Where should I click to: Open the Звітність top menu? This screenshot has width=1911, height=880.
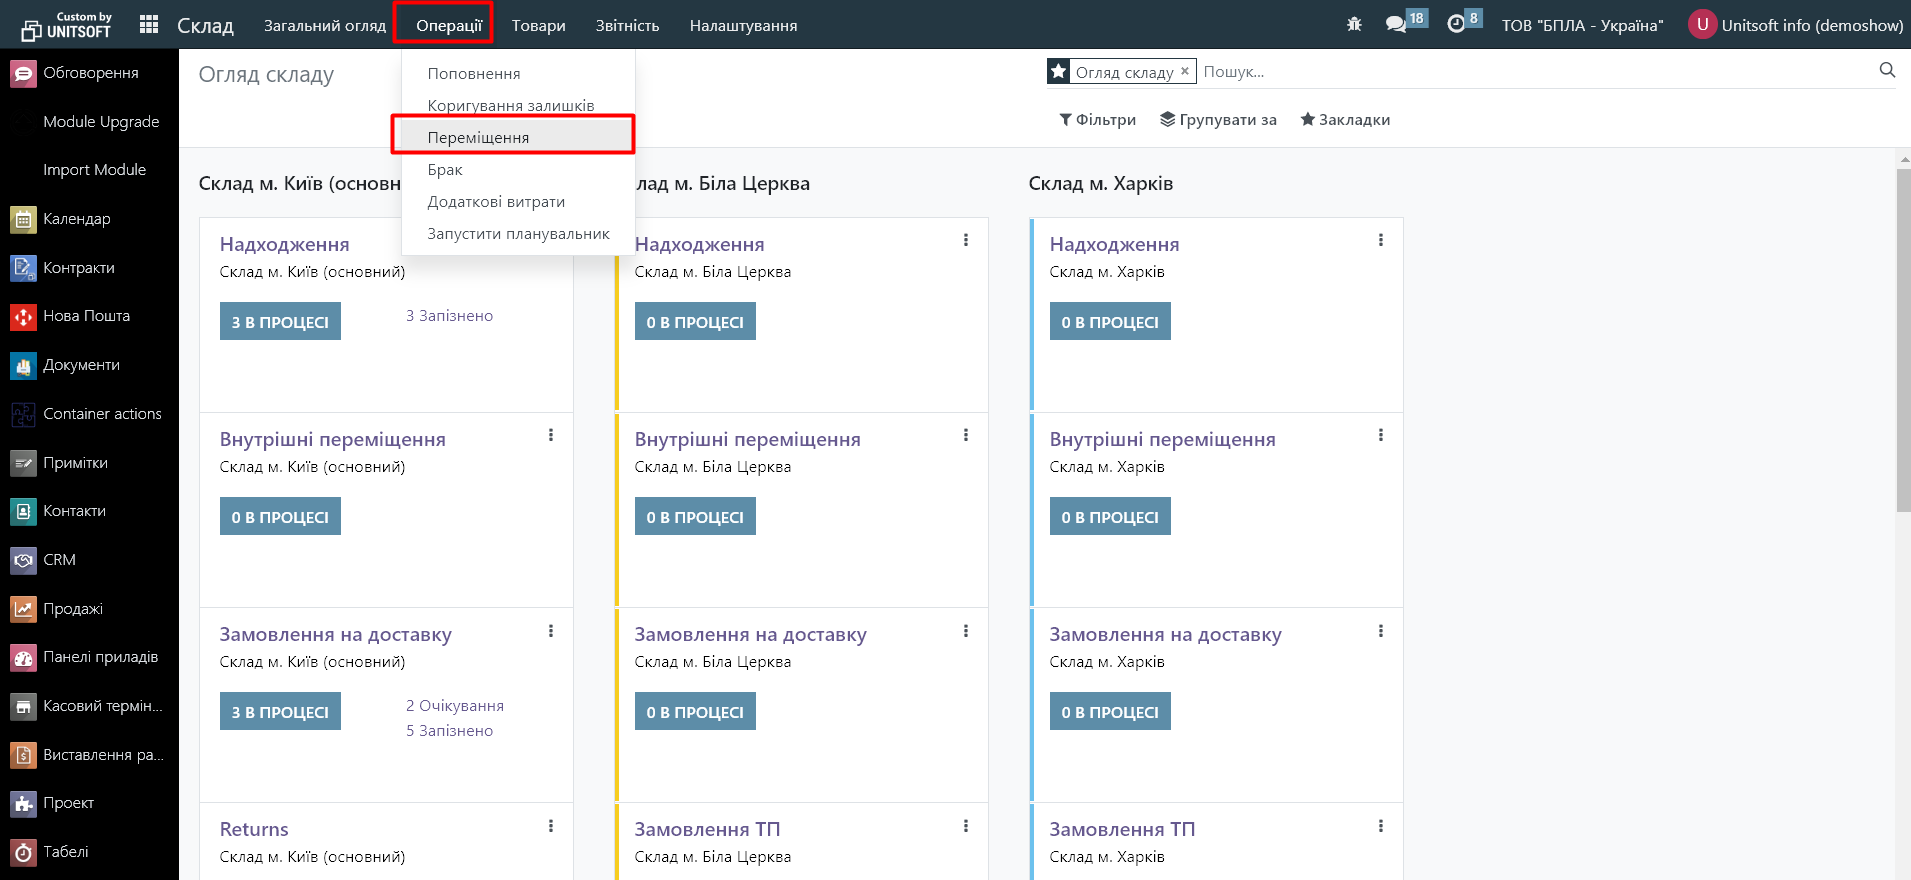[627, 26]
